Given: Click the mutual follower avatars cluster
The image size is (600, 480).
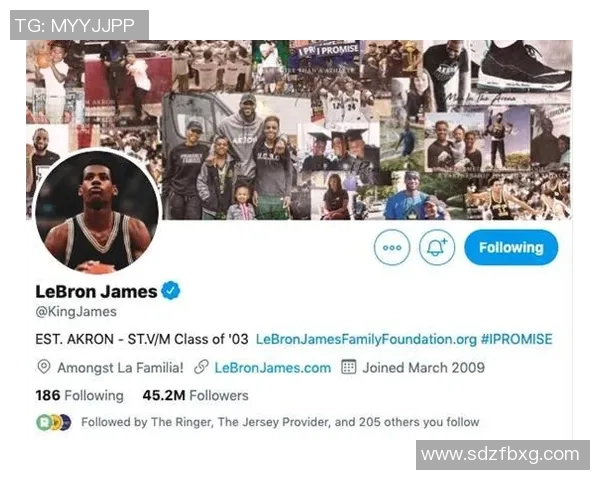Looking at the screenshot, I should pyautogui.click(x=54, y=422).
